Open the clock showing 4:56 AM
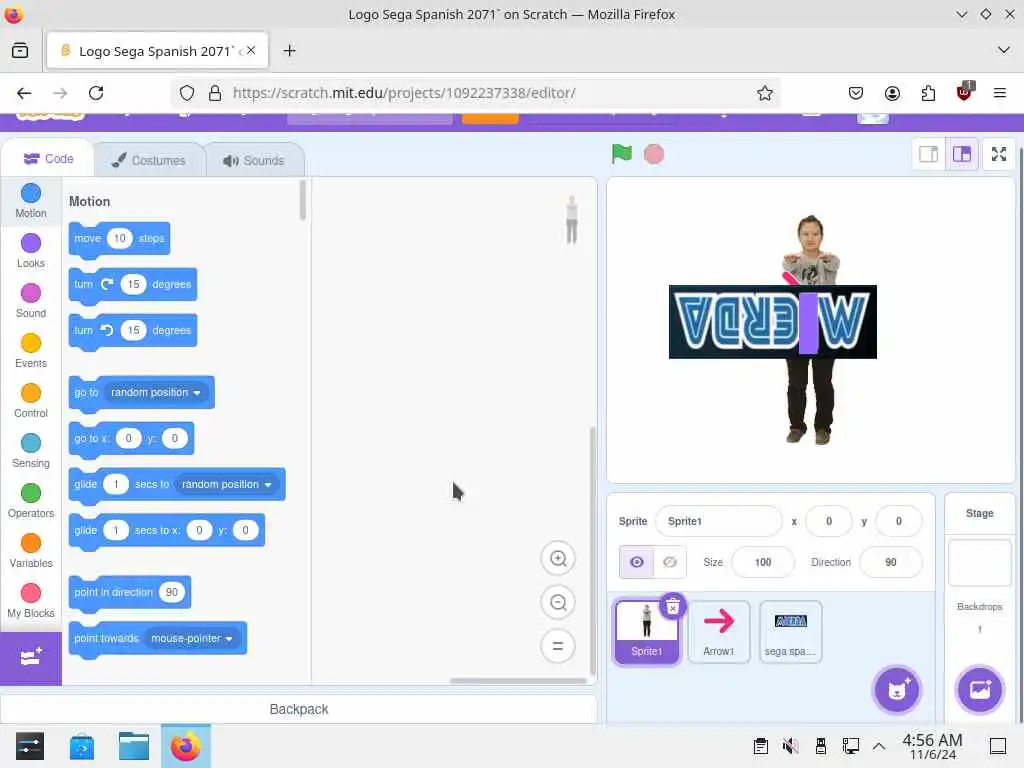Viewport: 1024px width, 768px height. [932, 746]
